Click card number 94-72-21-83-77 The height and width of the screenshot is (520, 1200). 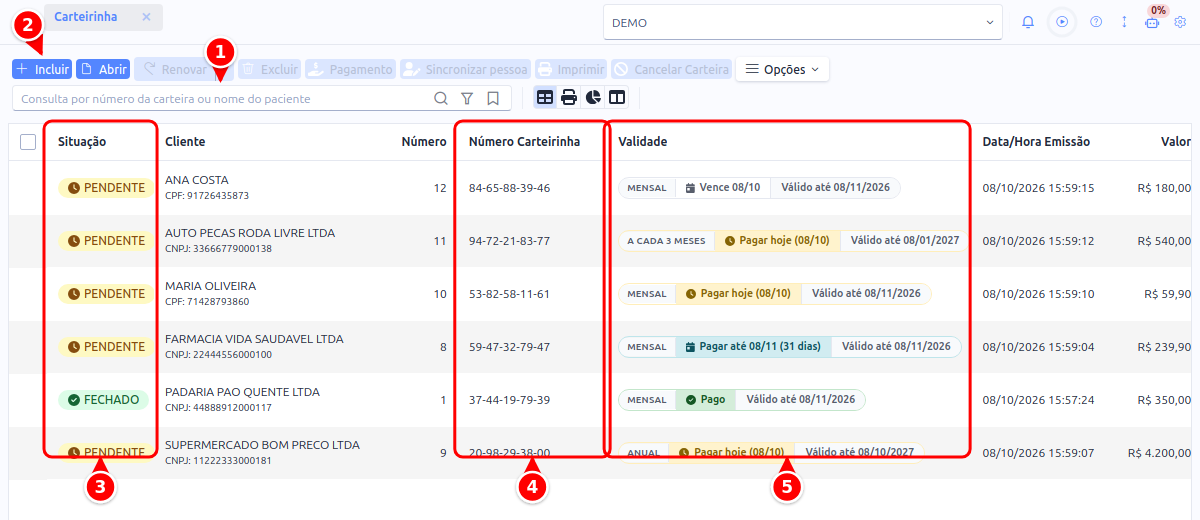[509, 241]
